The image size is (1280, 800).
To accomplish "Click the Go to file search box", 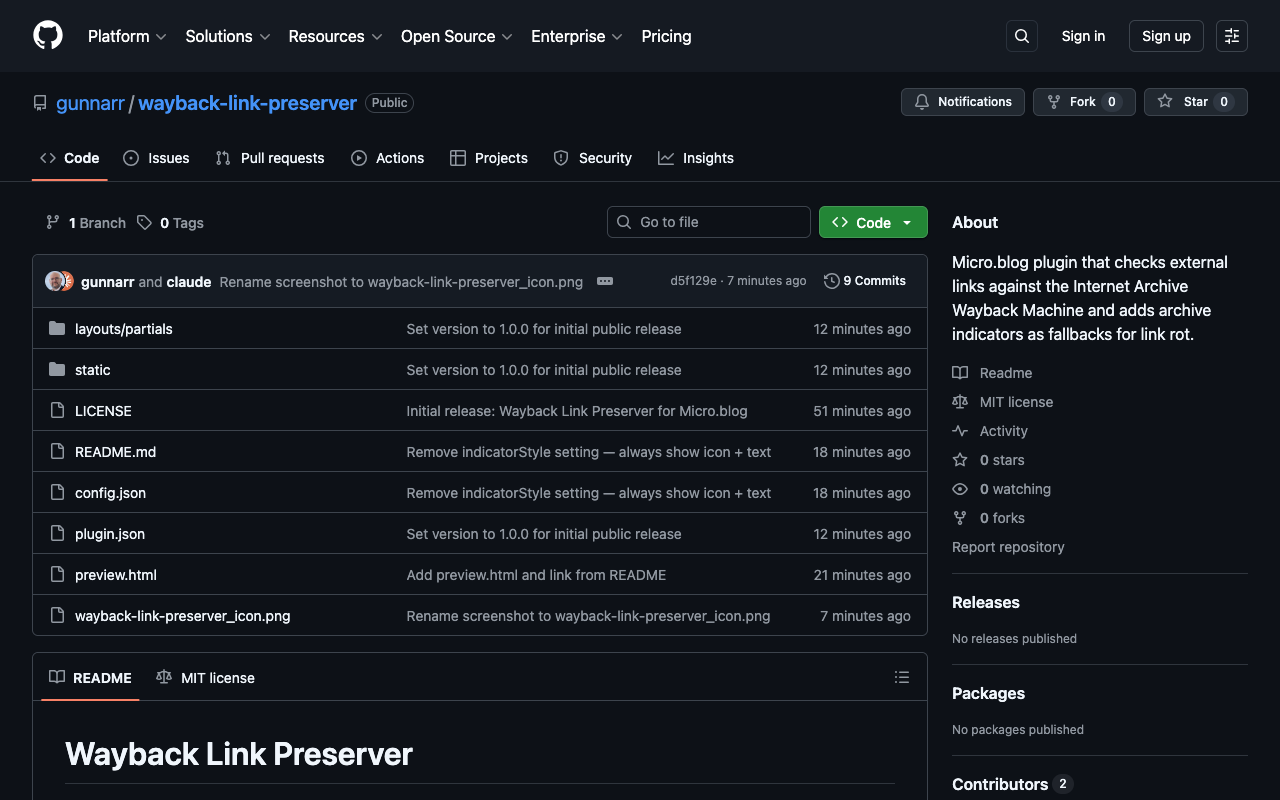I will [708, 222].
